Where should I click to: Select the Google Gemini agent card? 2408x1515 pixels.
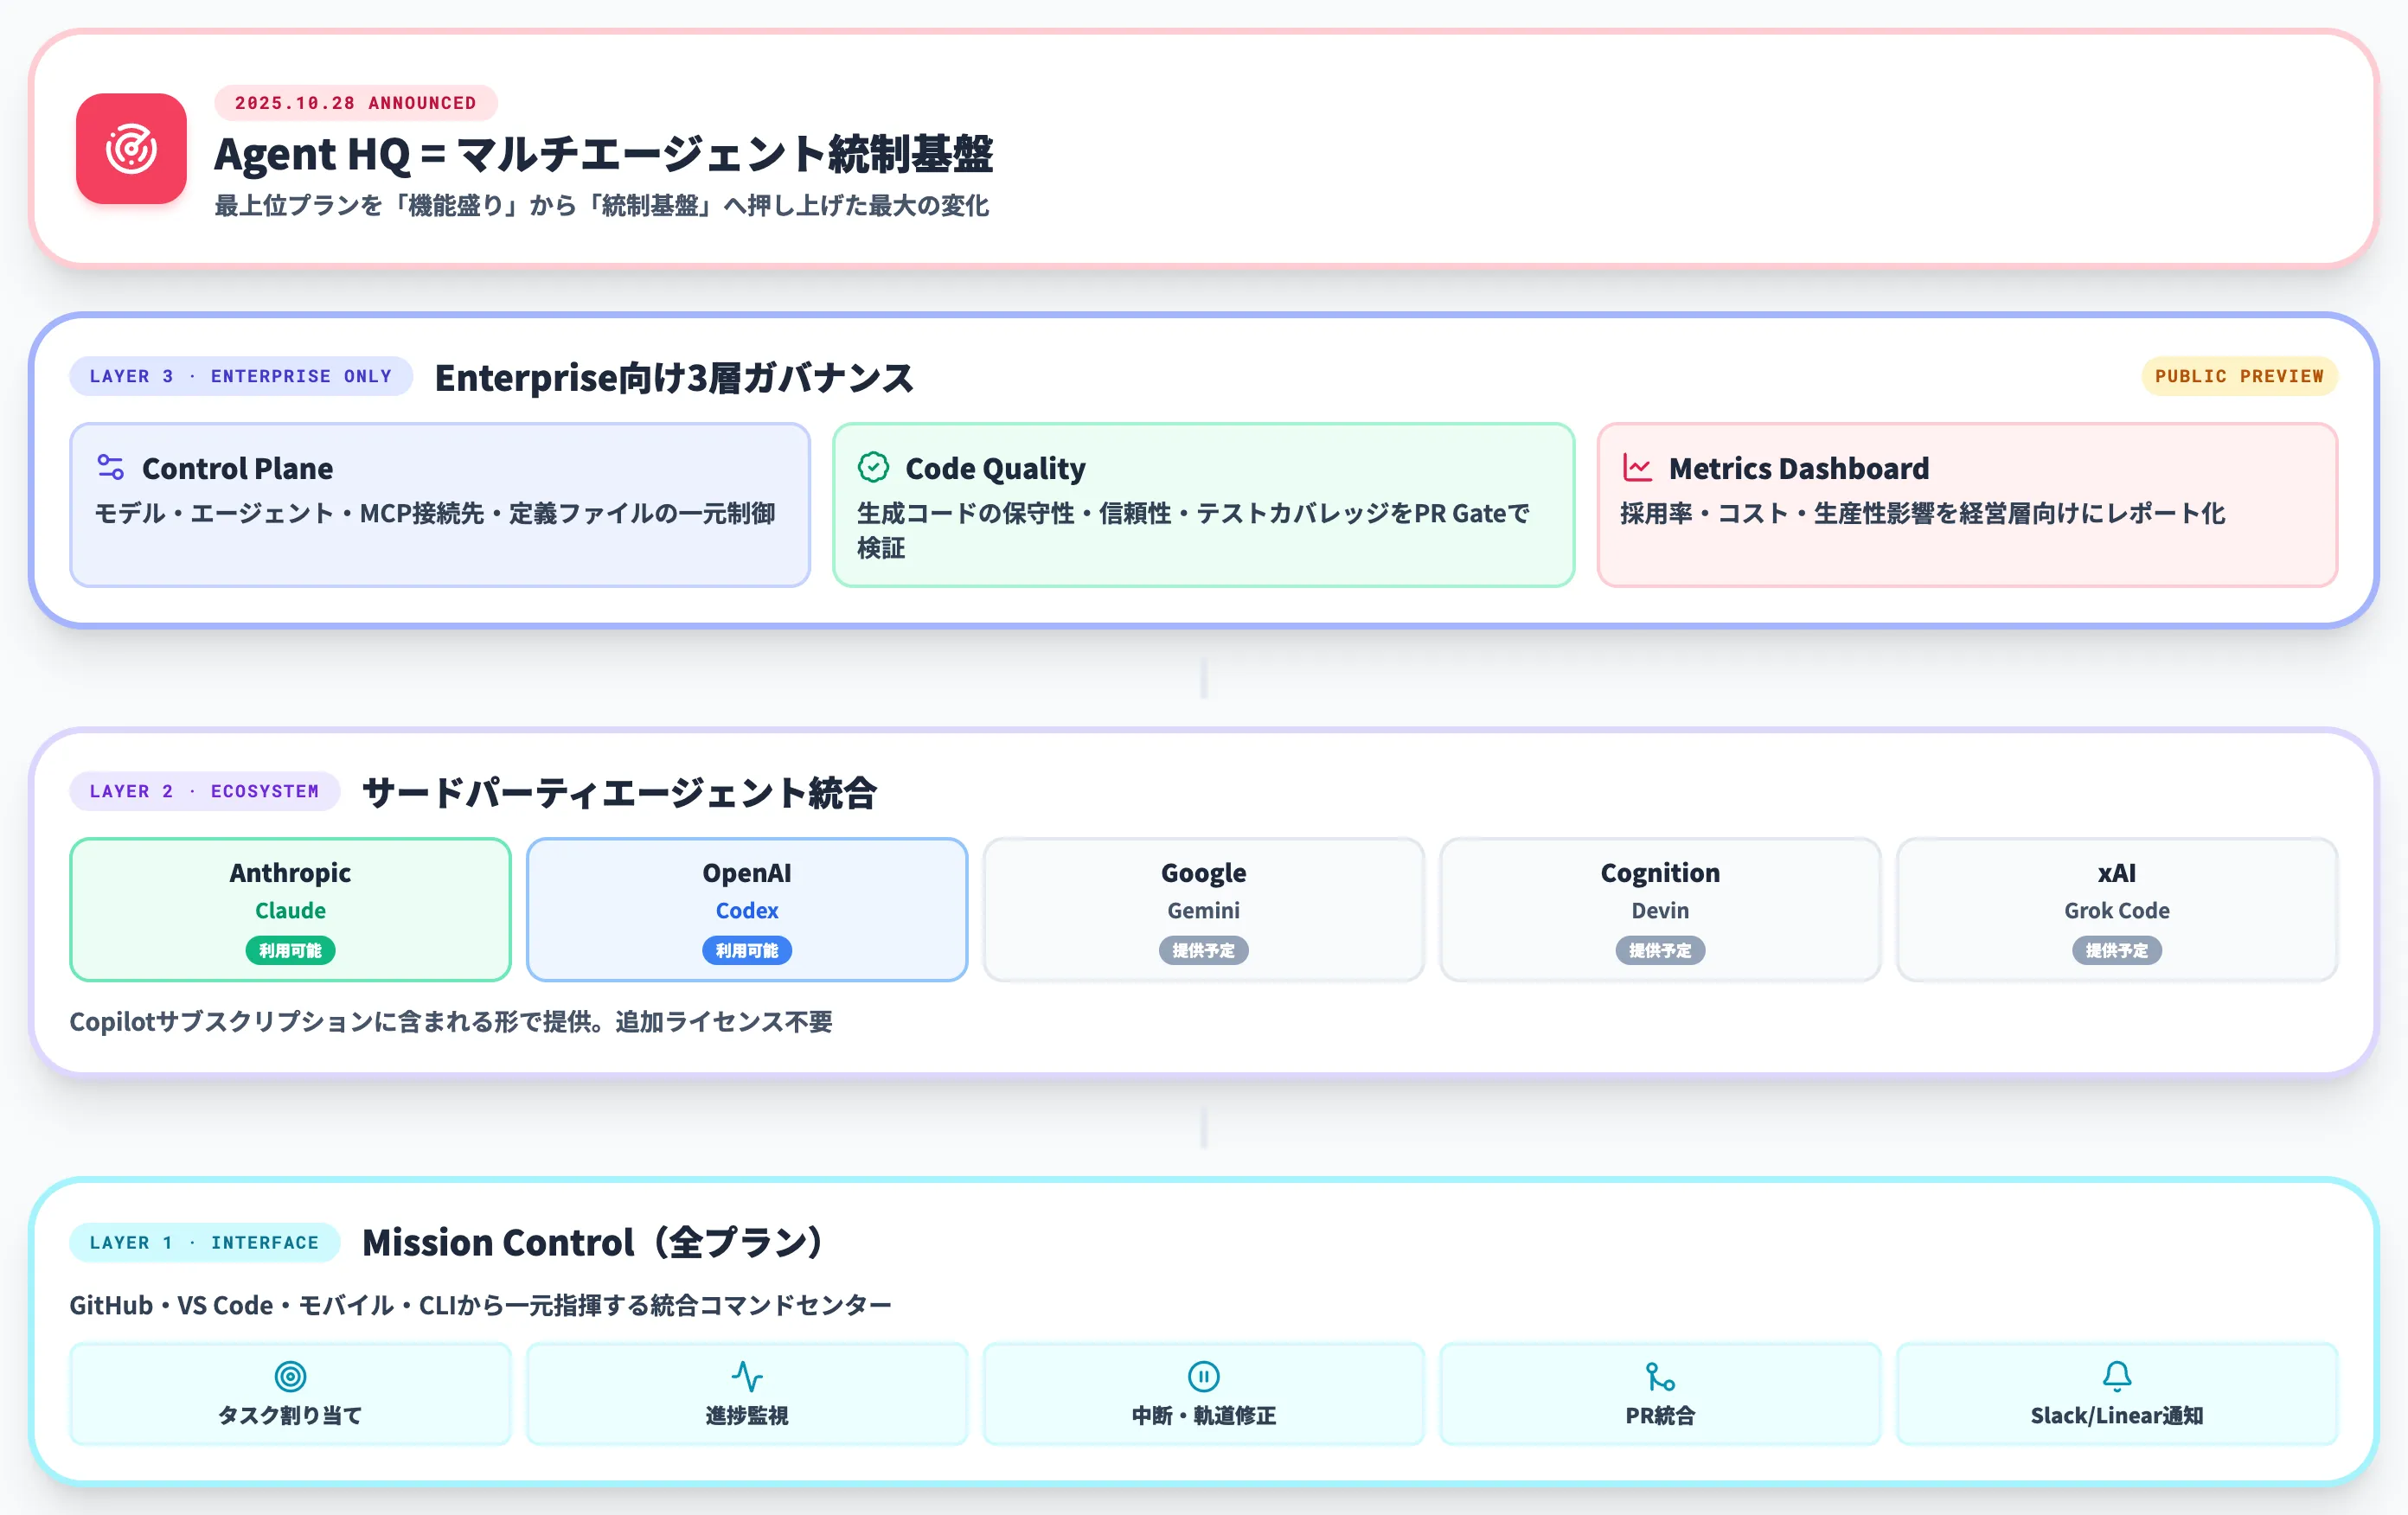click(x=1203, y=909)
